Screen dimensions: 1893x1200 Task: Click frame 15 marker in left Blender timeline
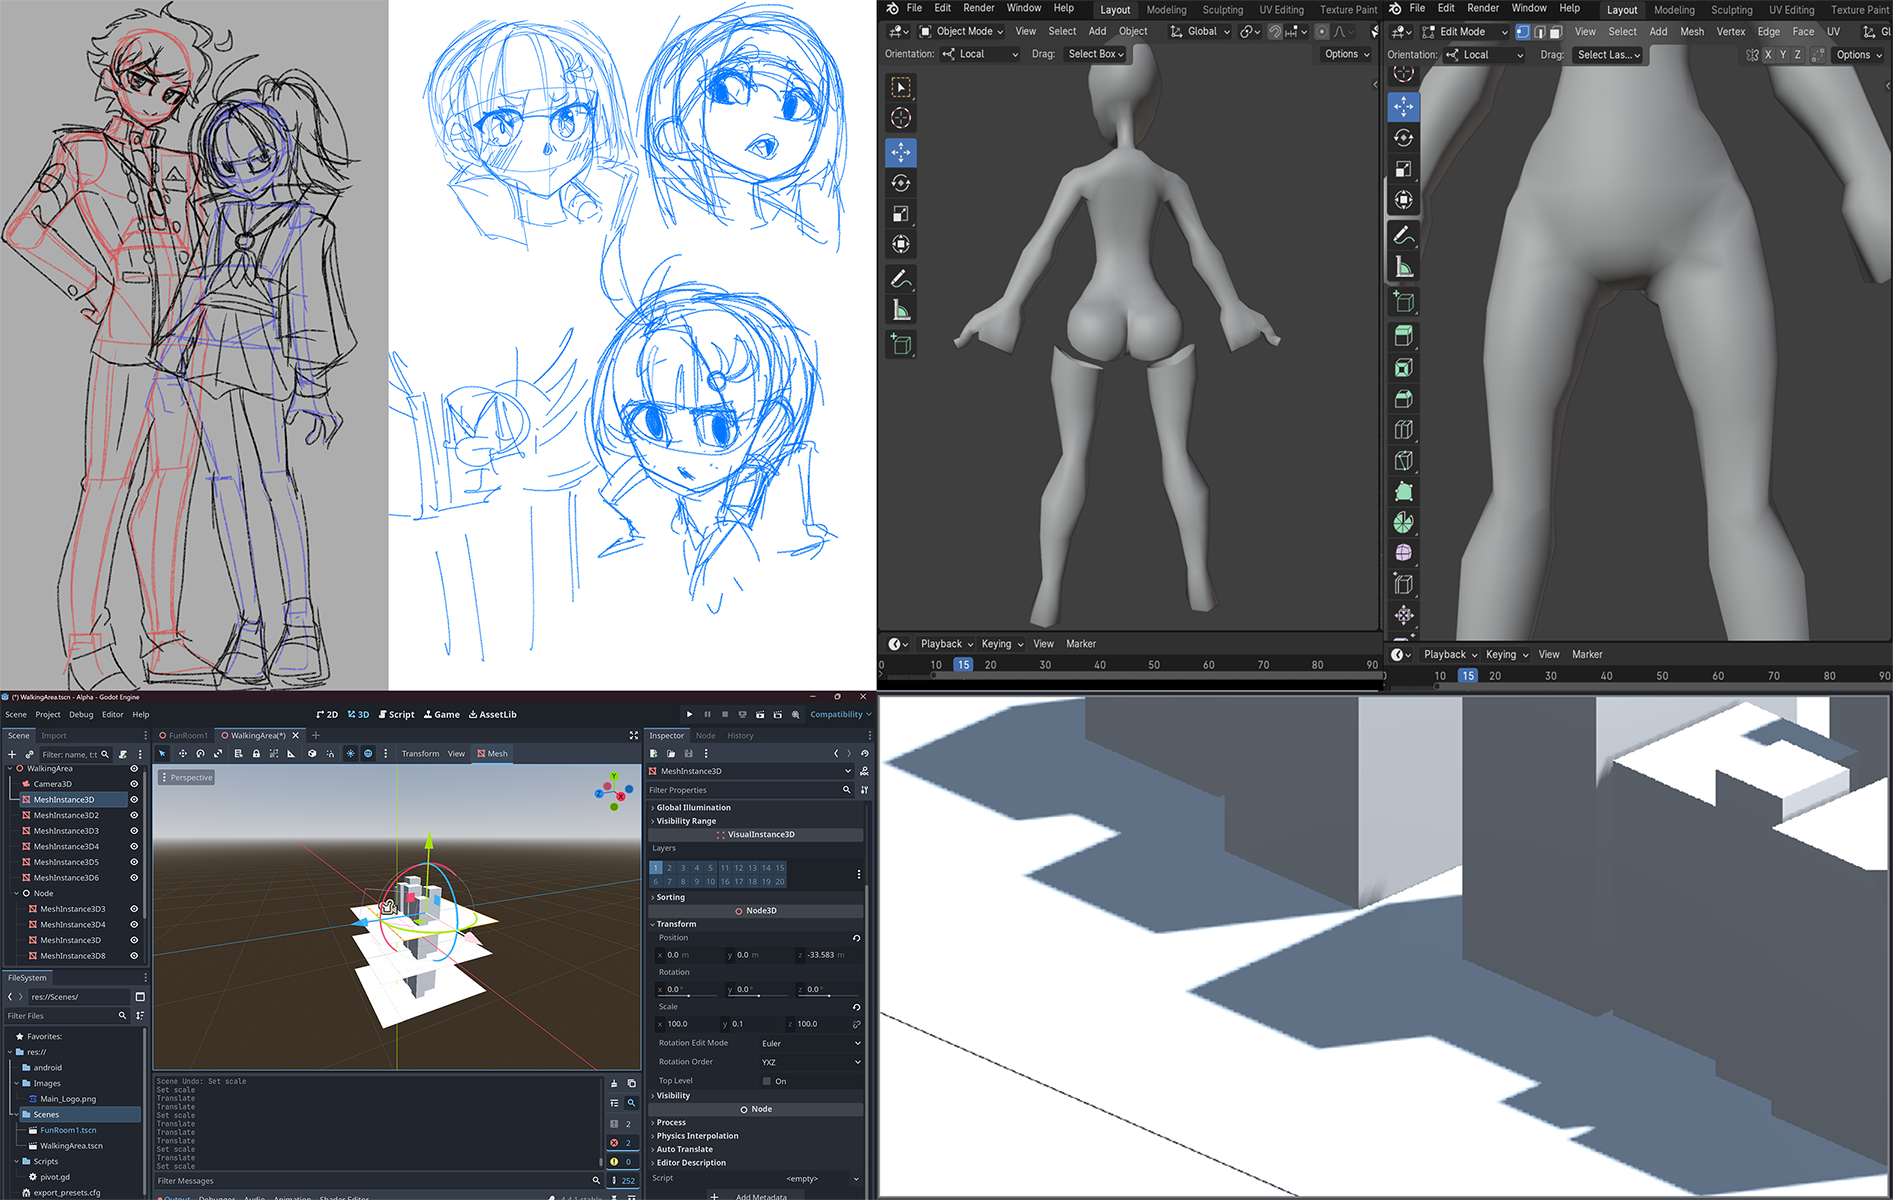[x=963, y=665]
